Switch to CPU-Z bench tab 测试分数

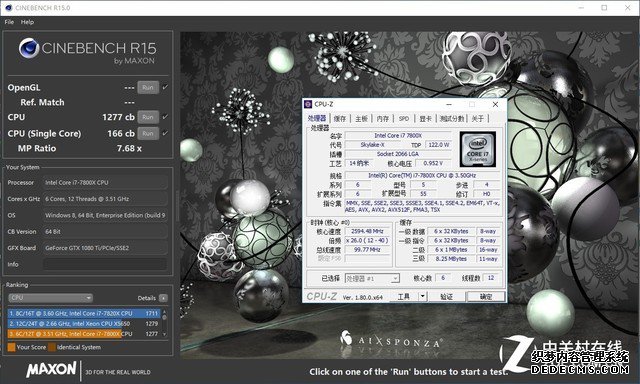[452, 119]
